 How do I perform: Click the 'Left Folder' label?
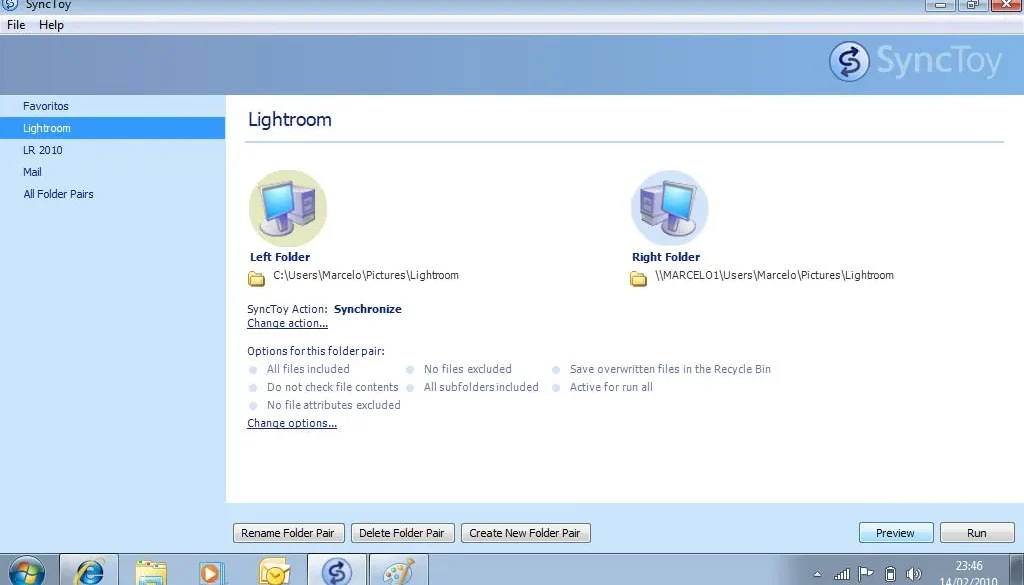280,257
